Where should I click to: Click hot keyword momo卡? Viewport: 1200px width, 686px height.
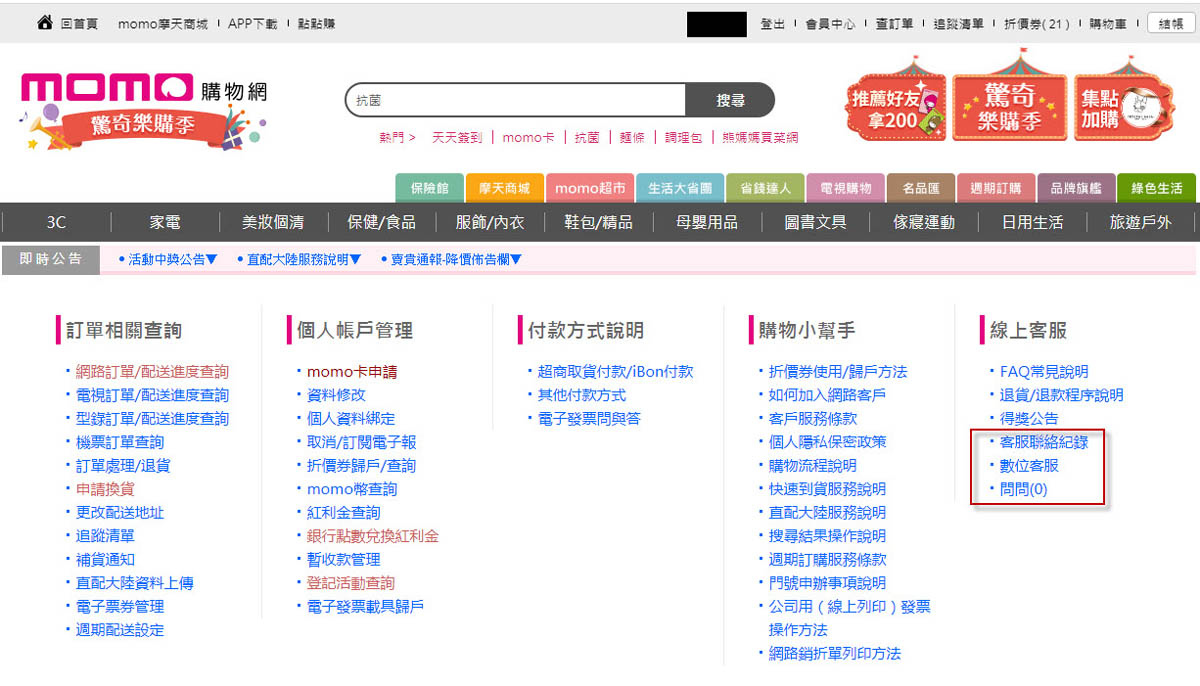pyautogui.click(x=528, y=138)
